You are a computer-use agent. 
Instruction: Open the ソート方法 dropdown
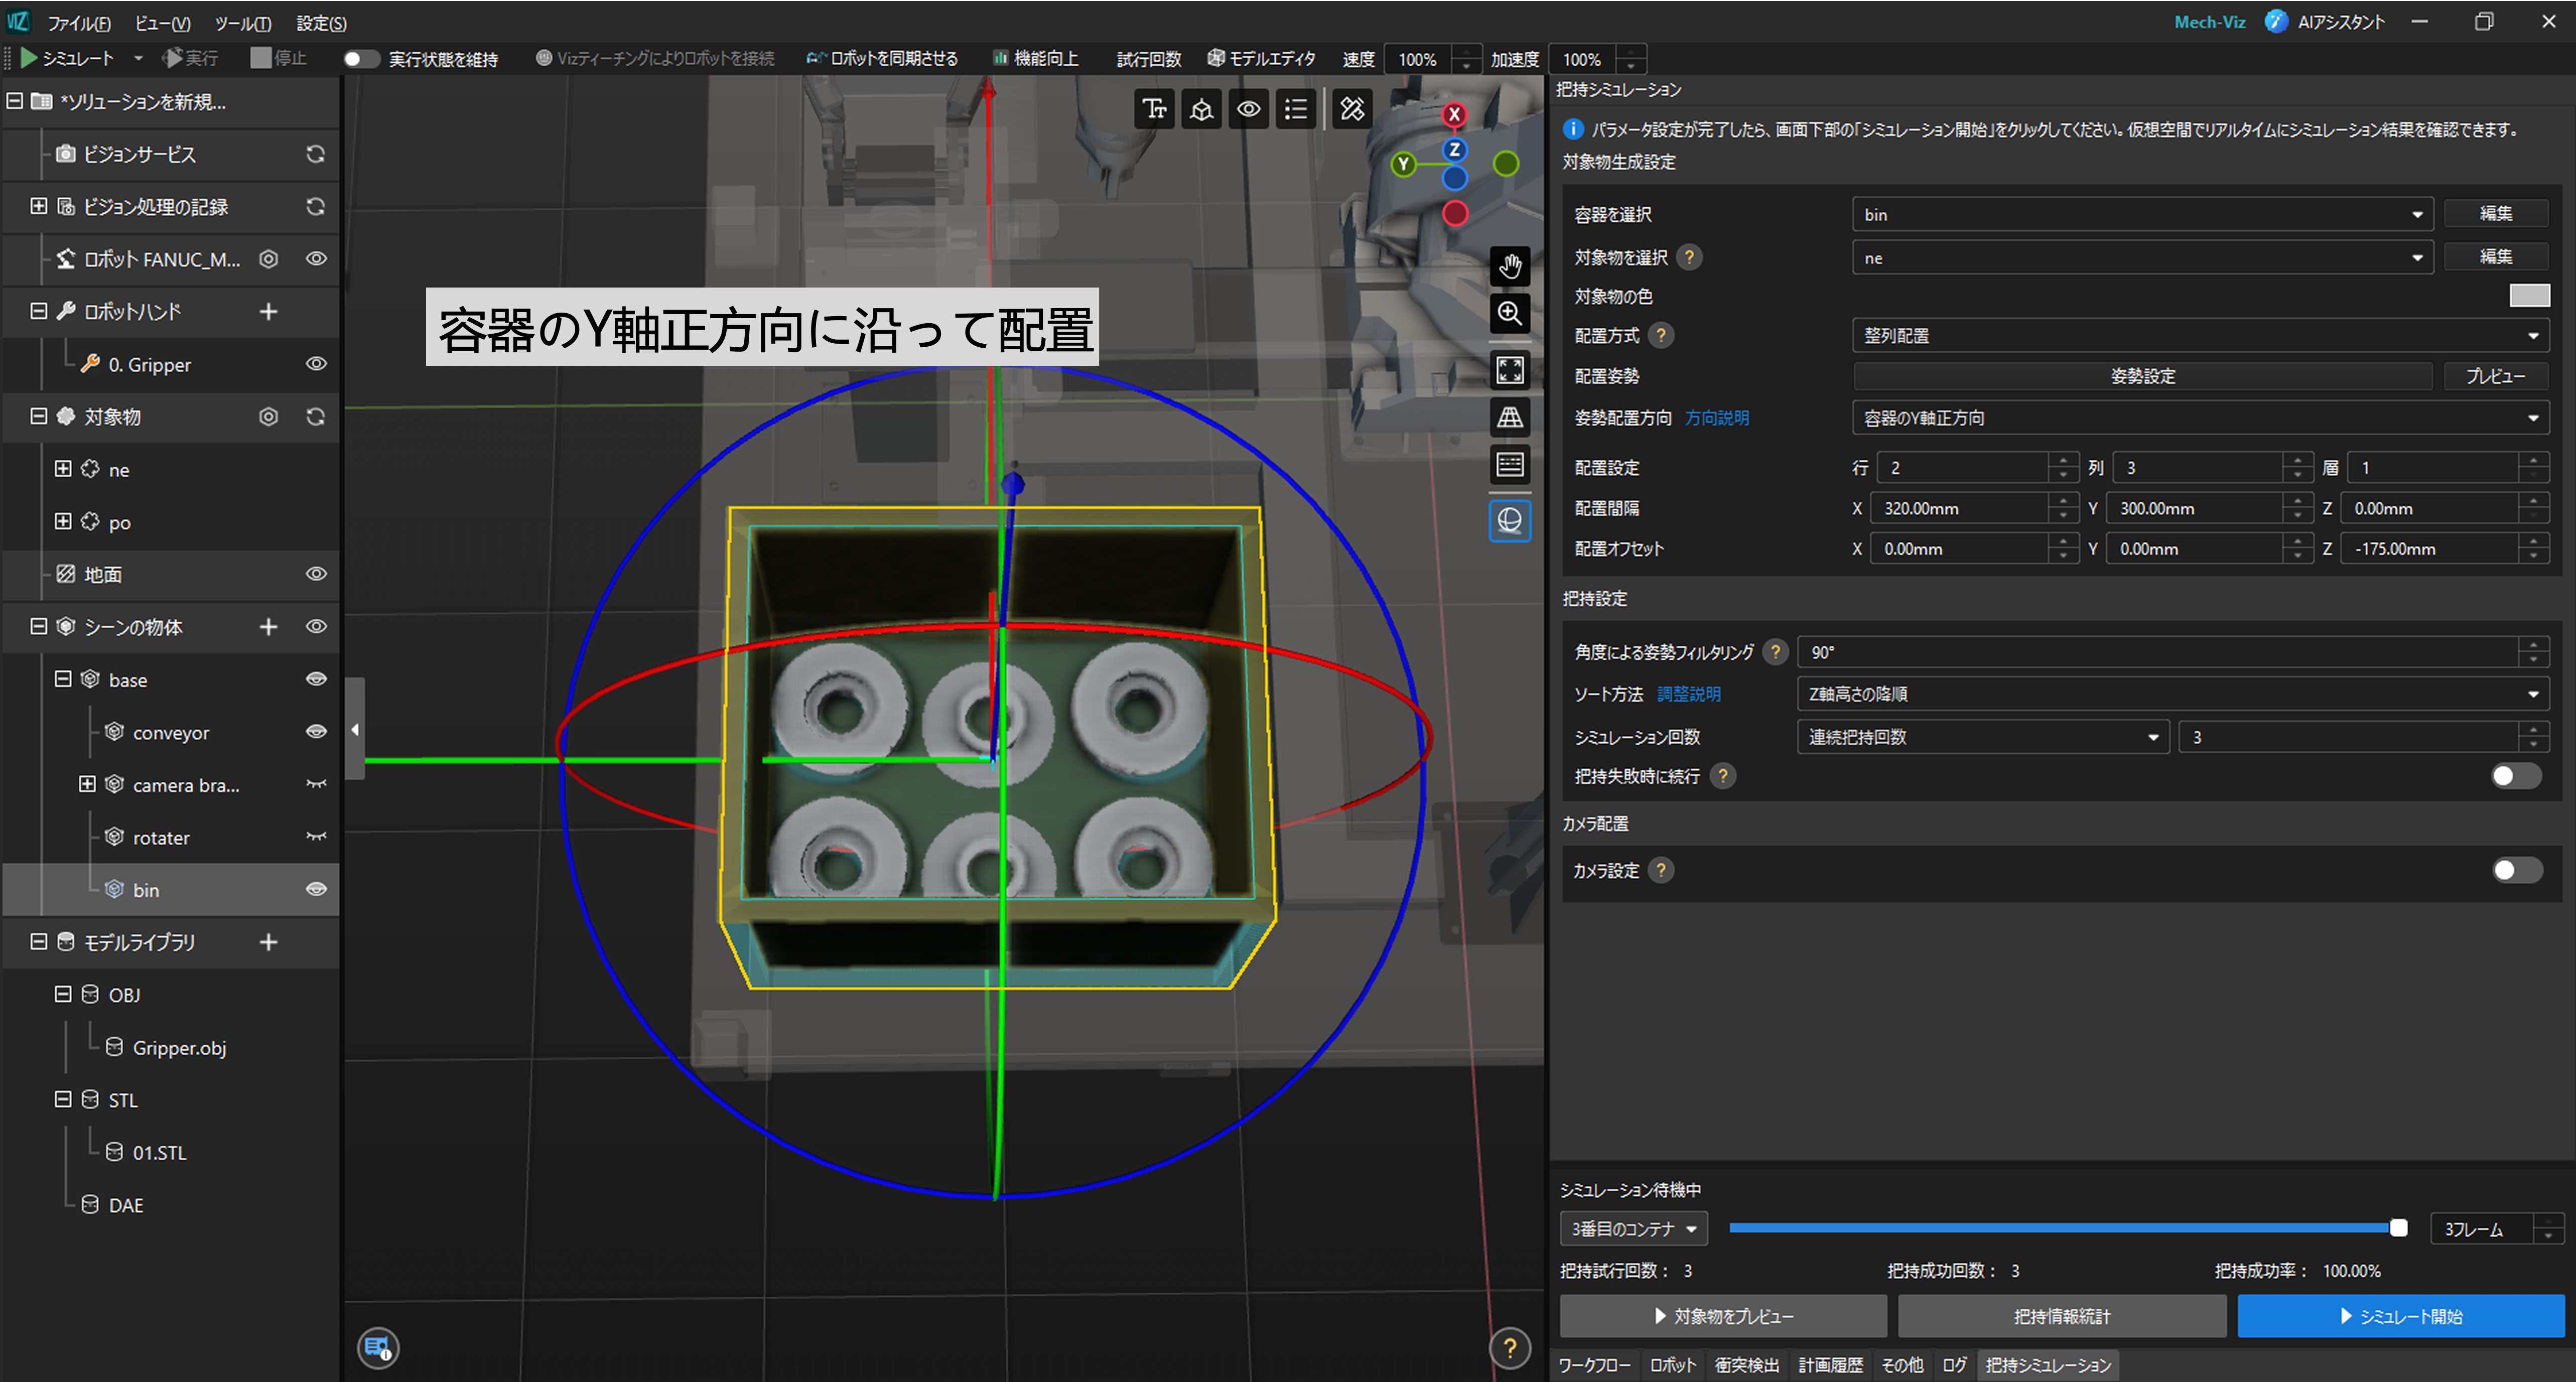click(2172, 694)
